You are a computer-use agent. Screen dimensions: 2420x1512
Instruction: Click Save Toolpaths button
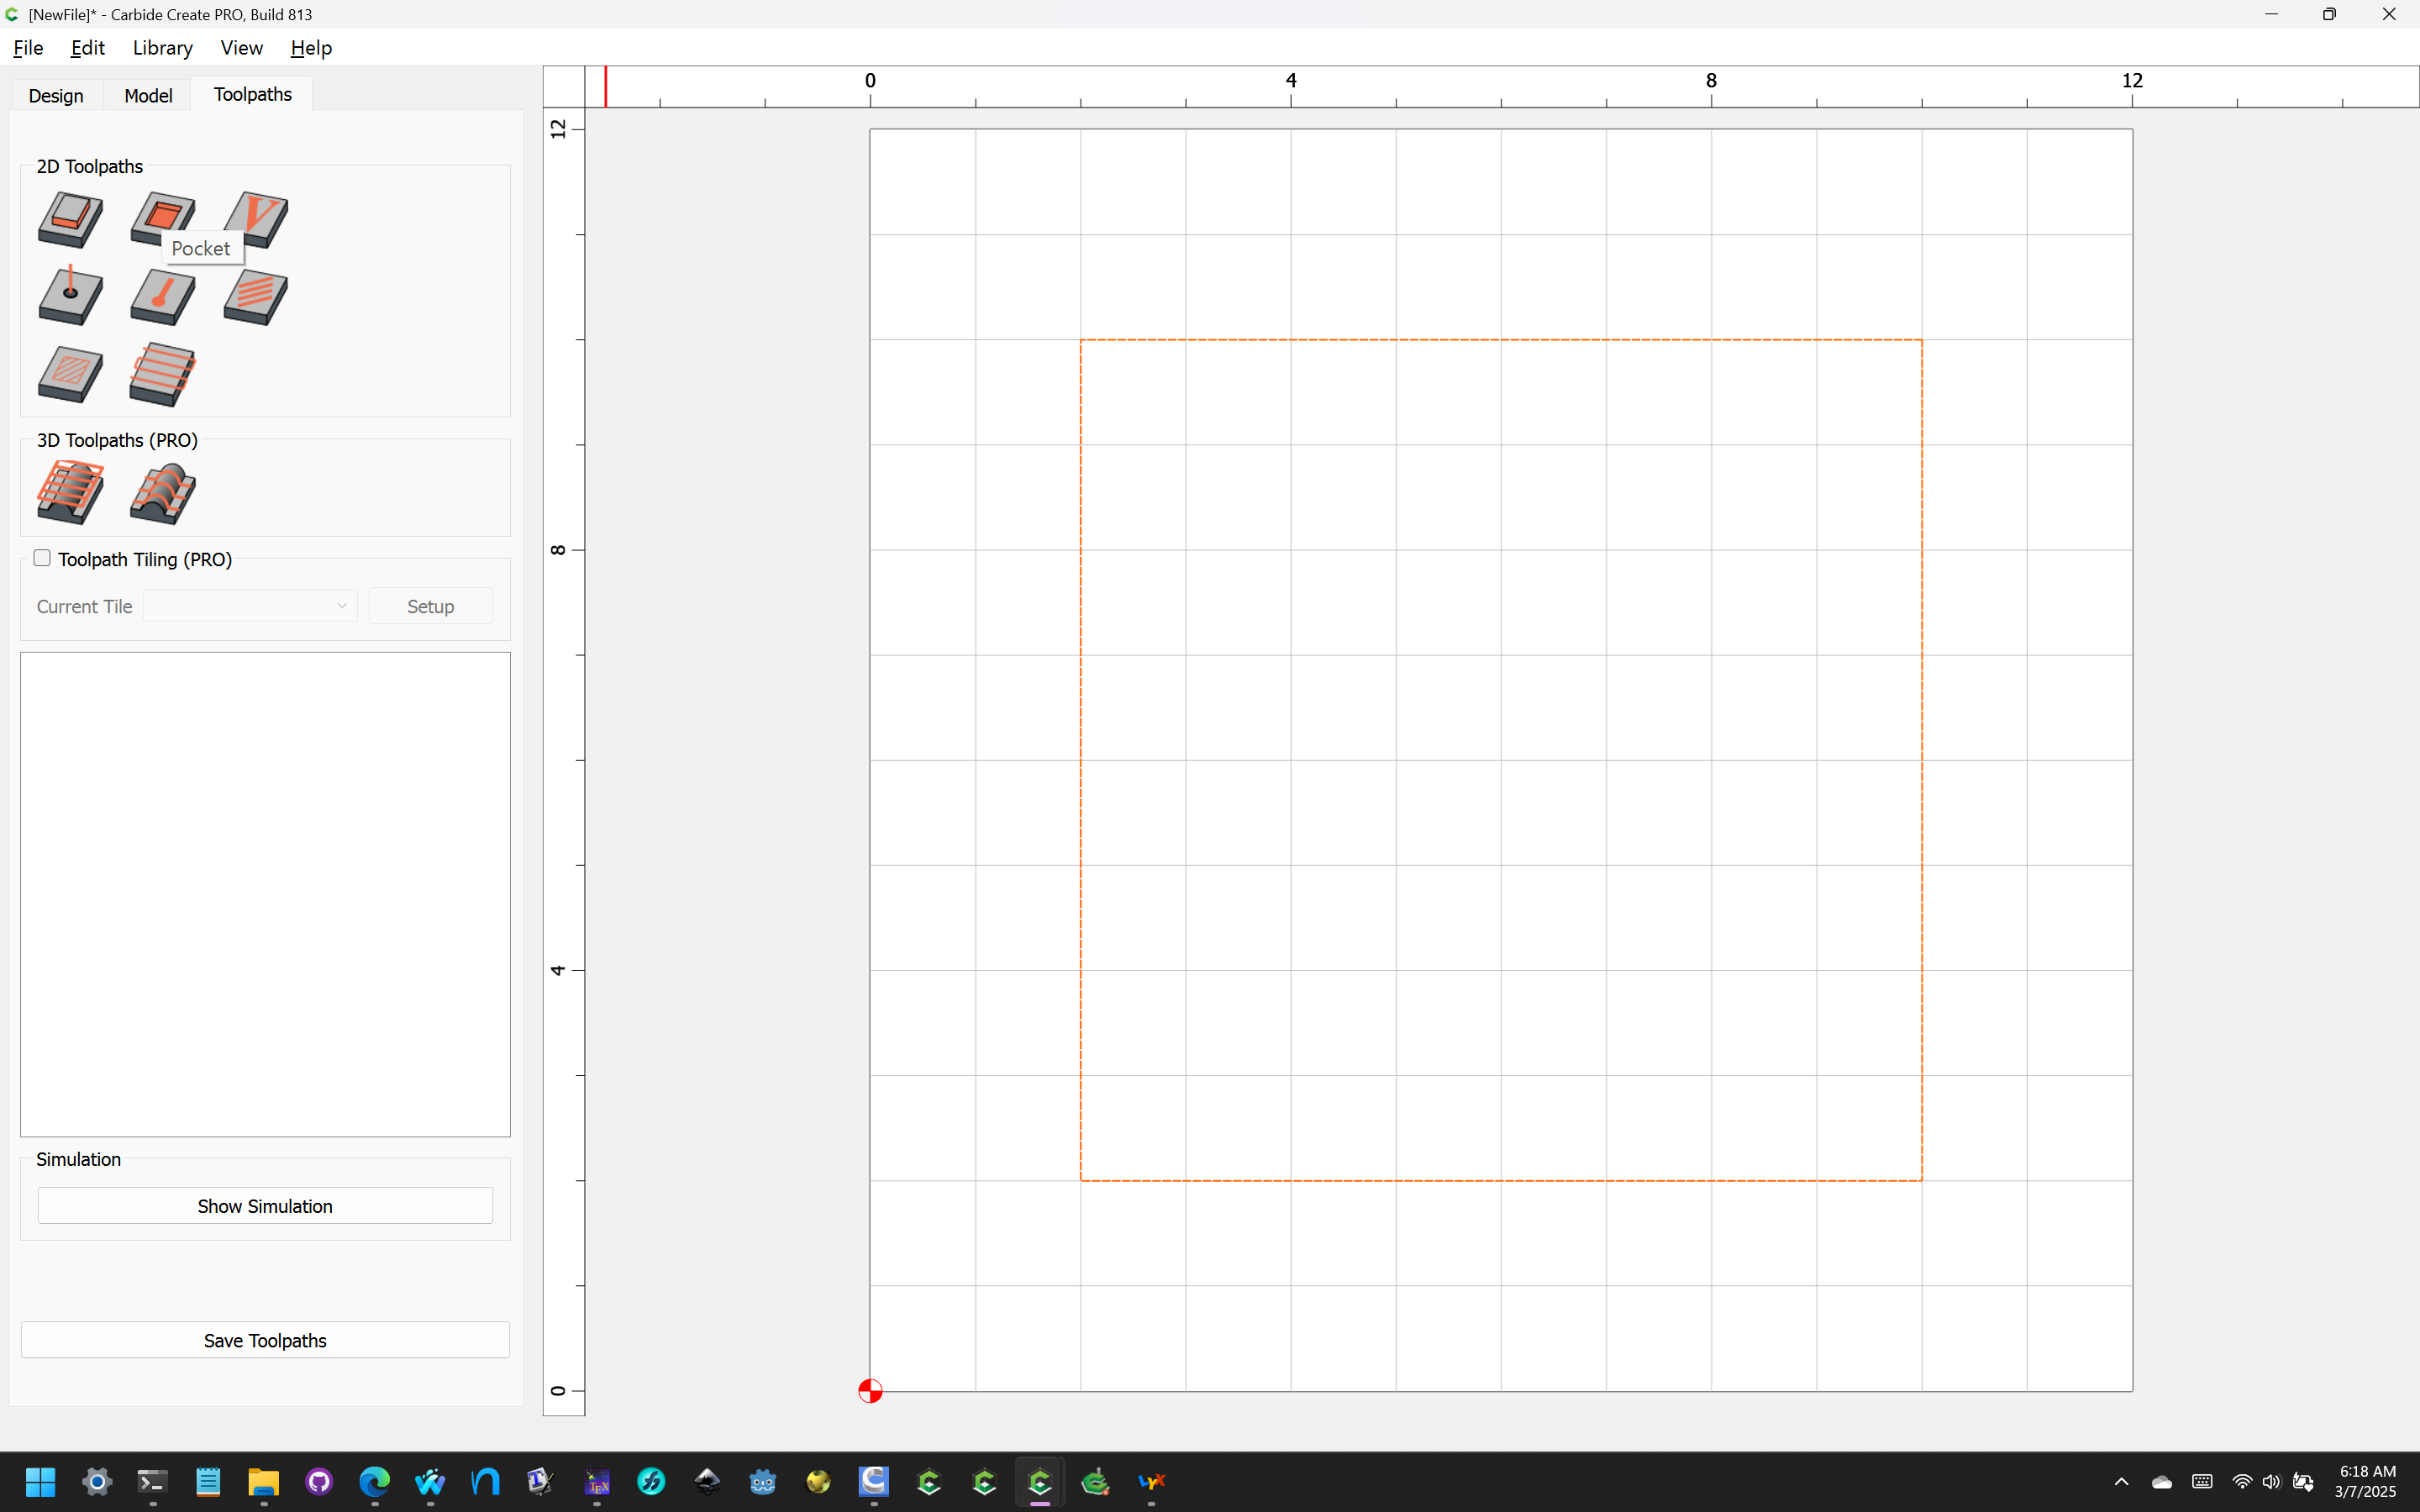click(x=265, y=1340)
